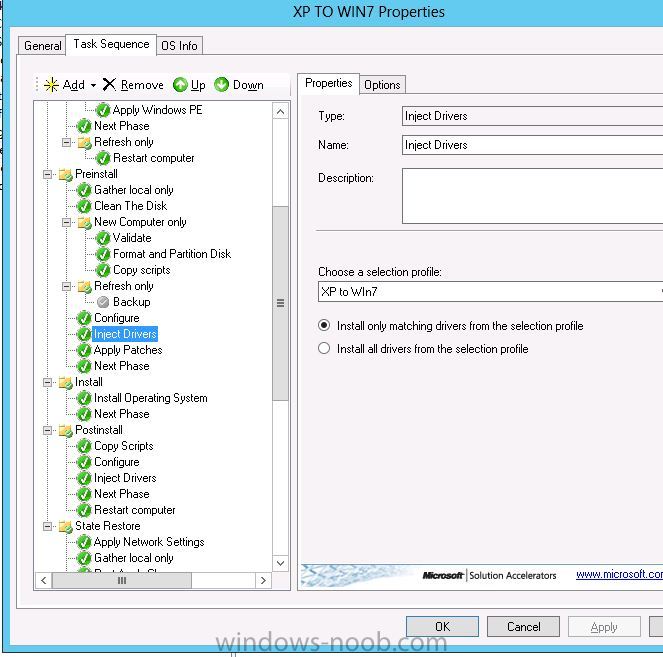This screenshot has width=663, height=657.
Task: Click the check icon beside Restart computer under Postinstall
Action: pos(84,510)
